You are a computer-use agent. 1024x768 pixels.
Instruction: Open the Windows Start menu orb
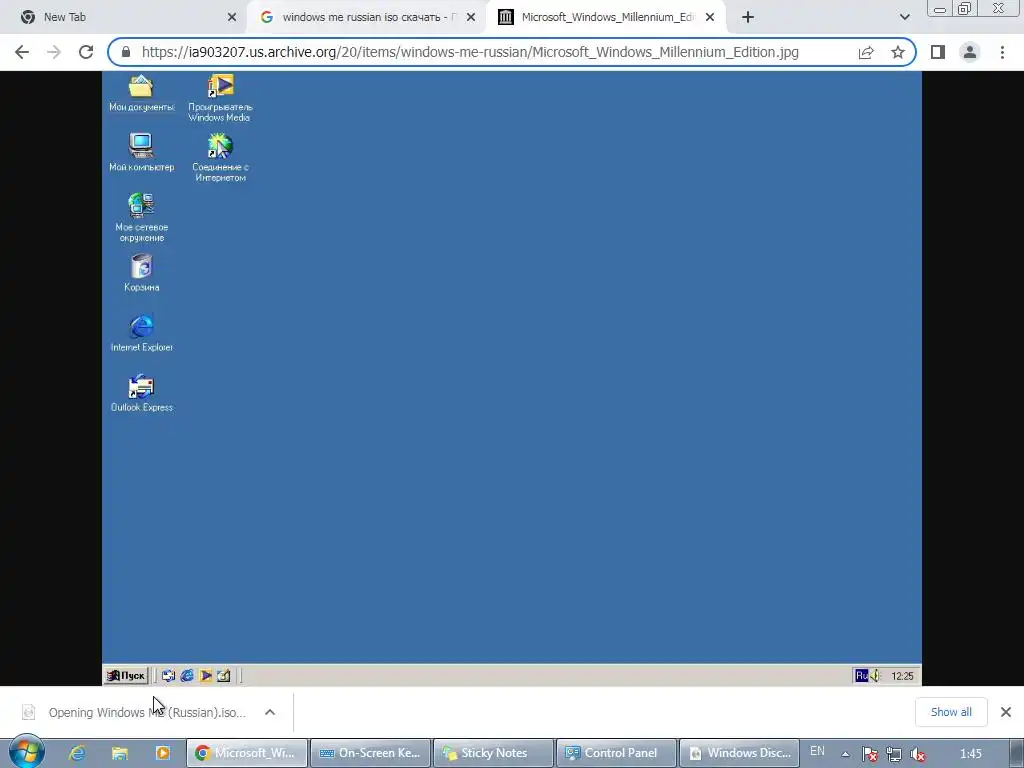[26, 752]
